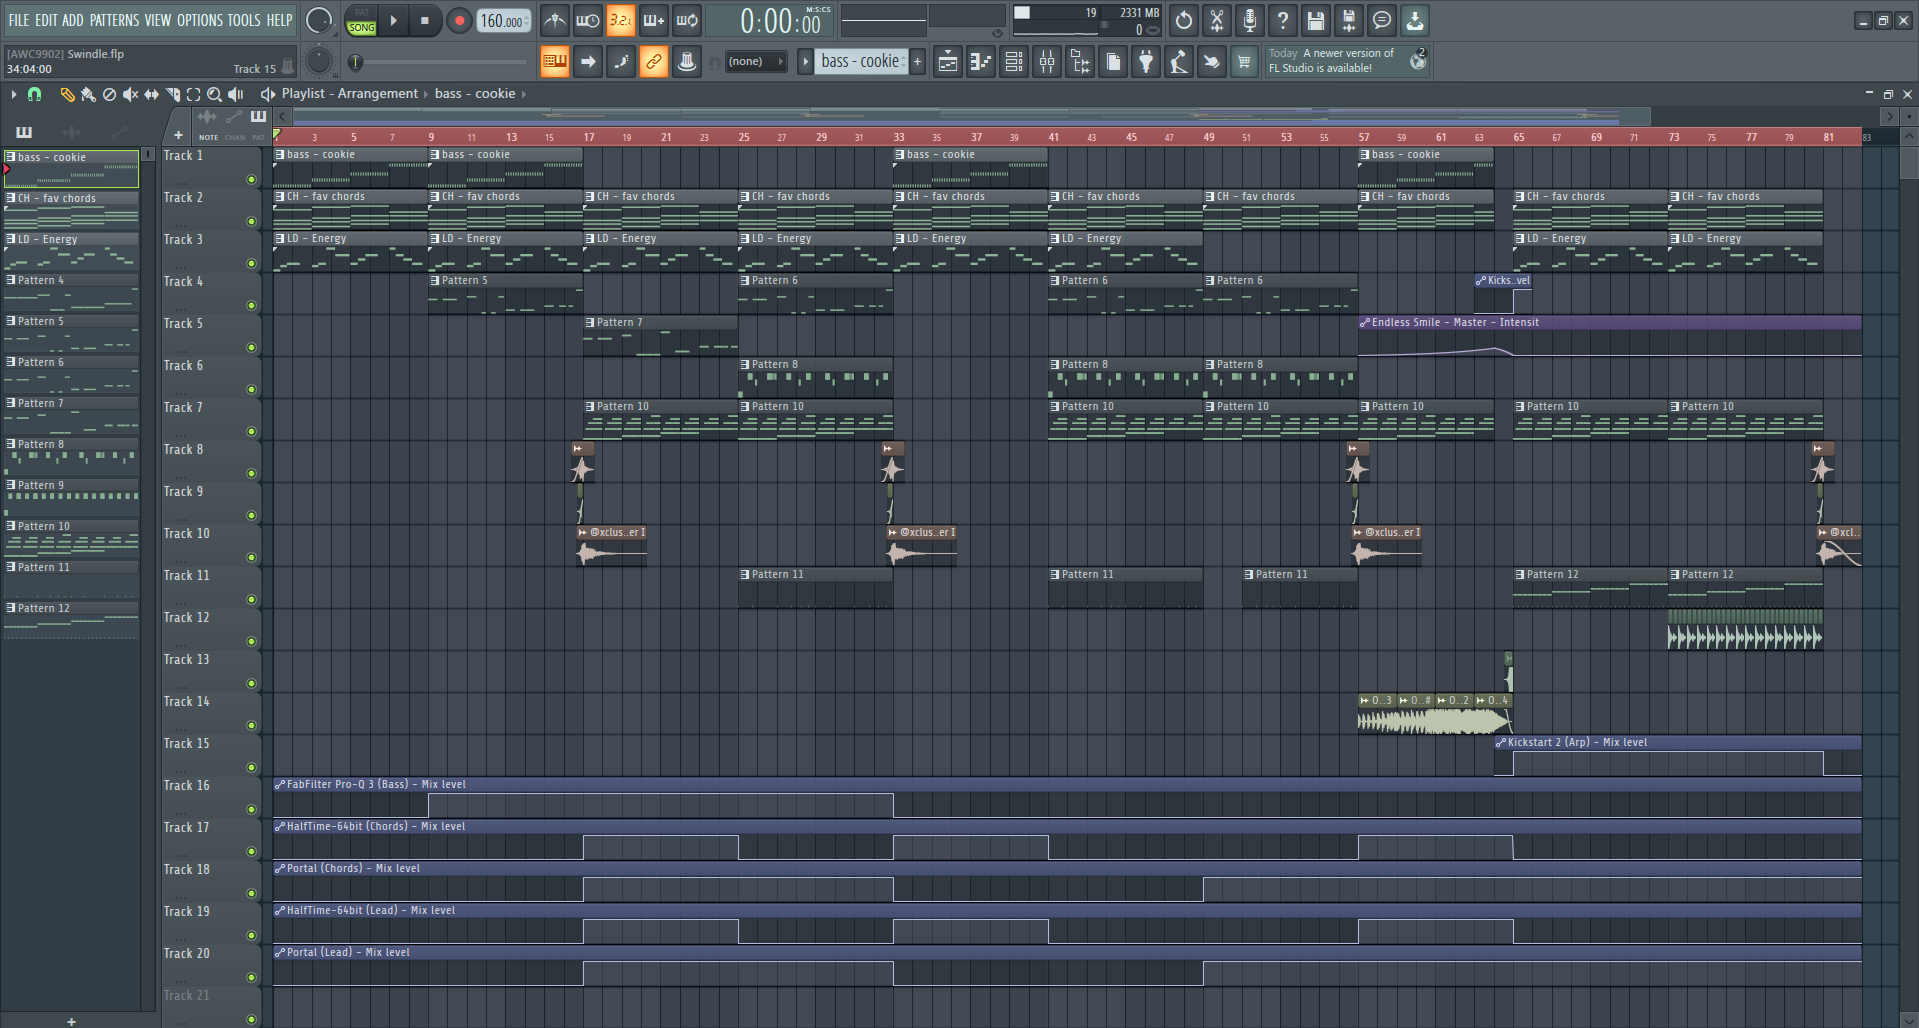Mute Track 1 with green light
Screen dimensions: 1919x1028
point(251,180)
